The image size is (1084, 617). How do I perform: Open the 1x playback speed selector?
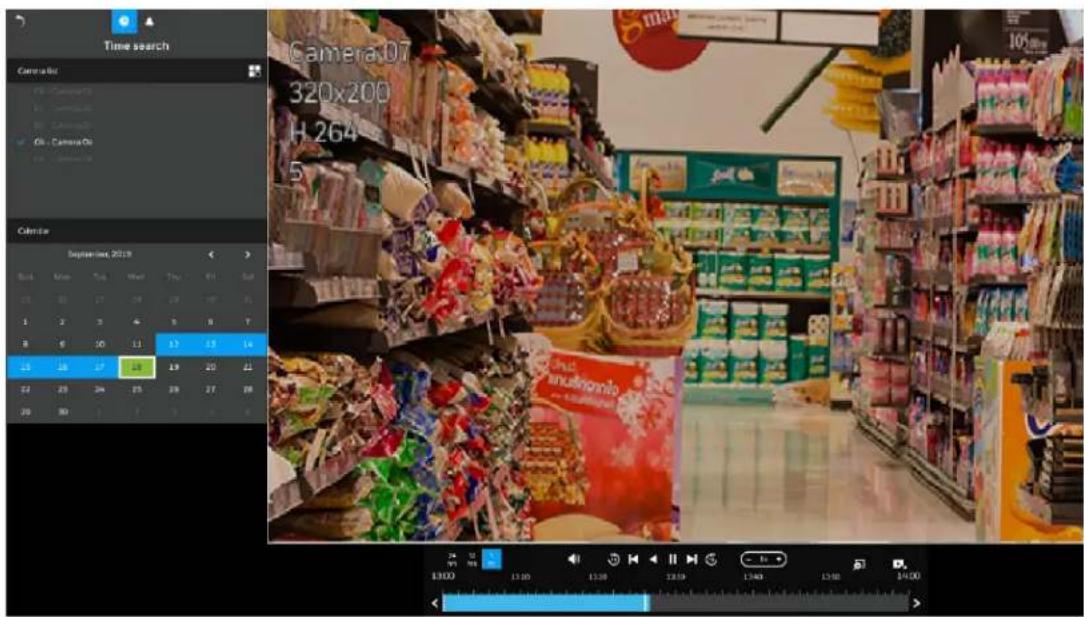[764, 559]
